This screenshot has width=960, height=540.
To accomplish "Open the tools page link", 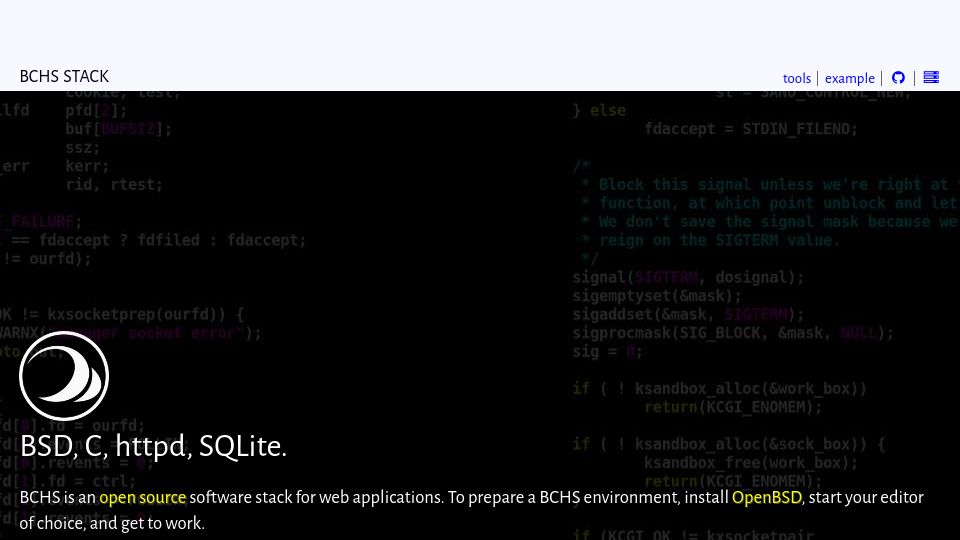I will (797, 78).
